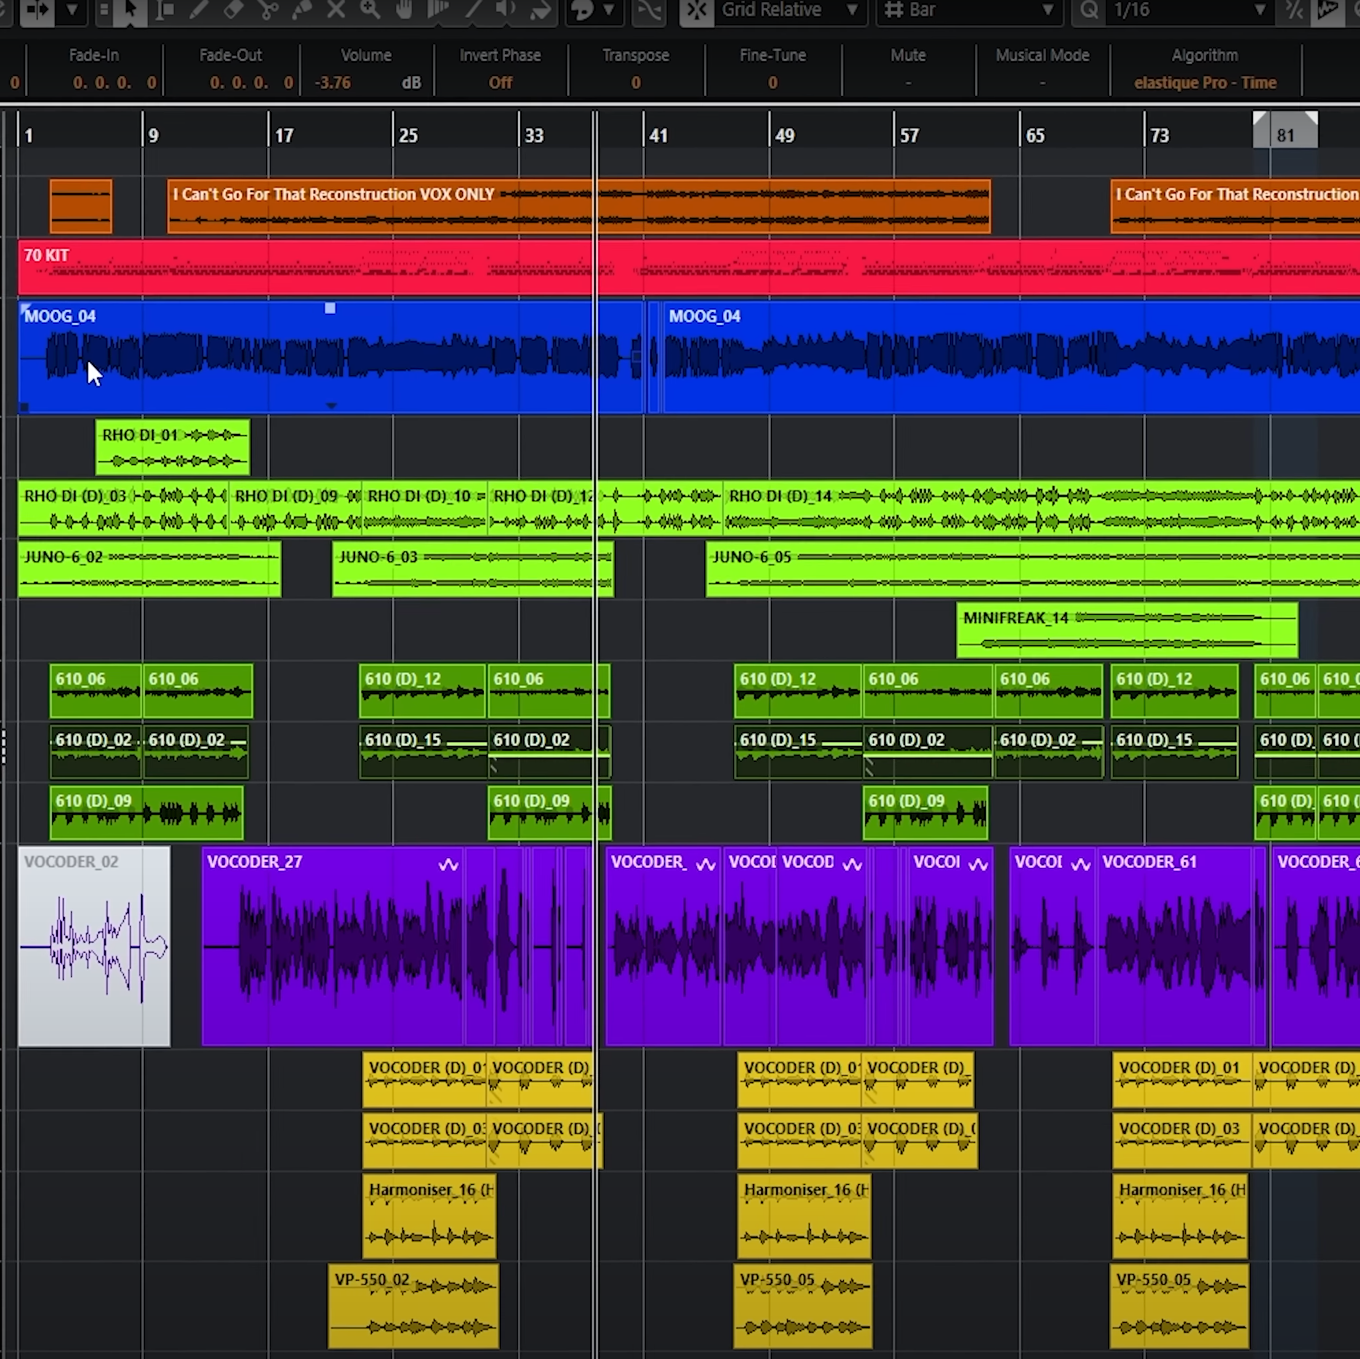Select the first Harmoniser_16 clip near bar 25
The image size is (1360, 1359).
429,1216
